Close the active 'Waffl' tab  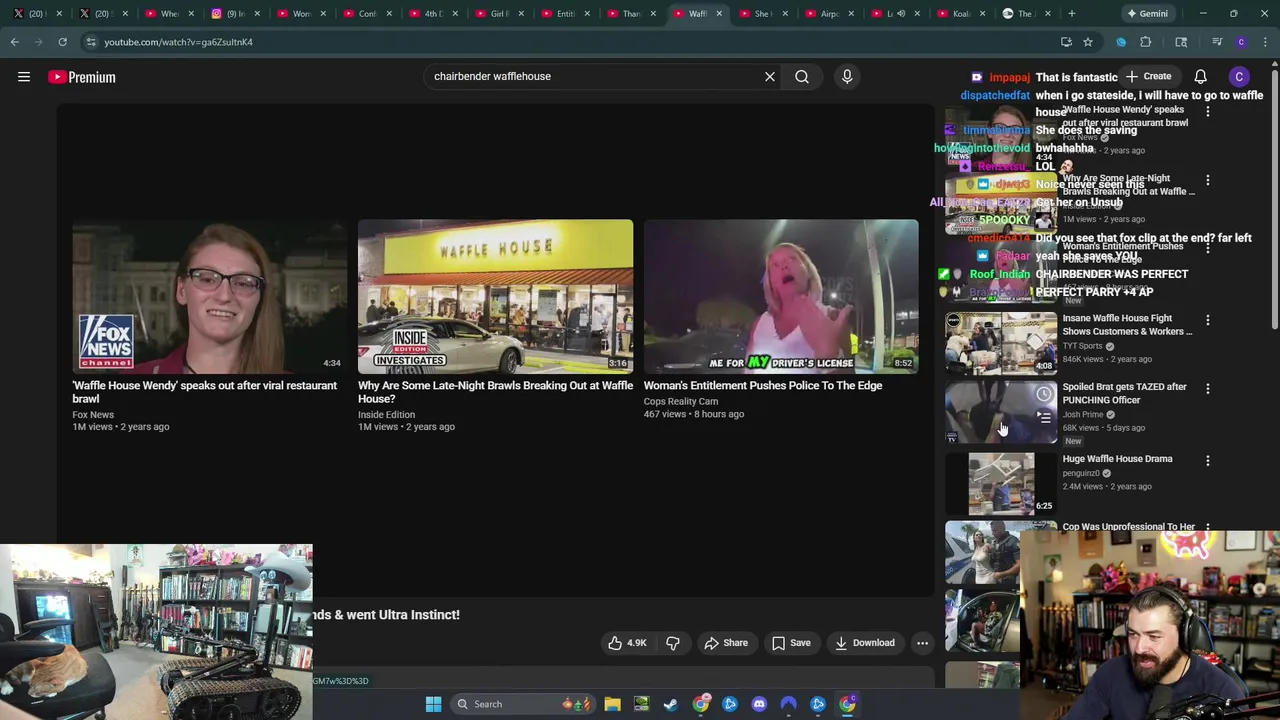coord(719,14)
